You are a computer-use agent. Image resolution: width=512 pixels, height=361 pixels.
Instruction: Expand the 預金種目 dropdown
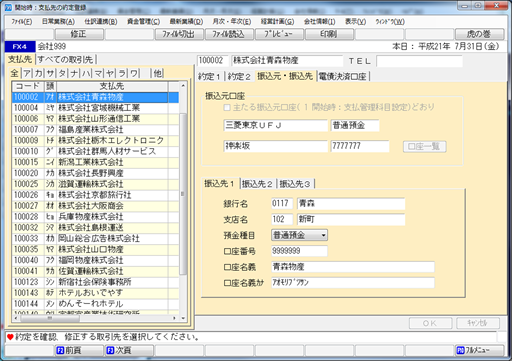pyautogui.click(x=323, y=235)
